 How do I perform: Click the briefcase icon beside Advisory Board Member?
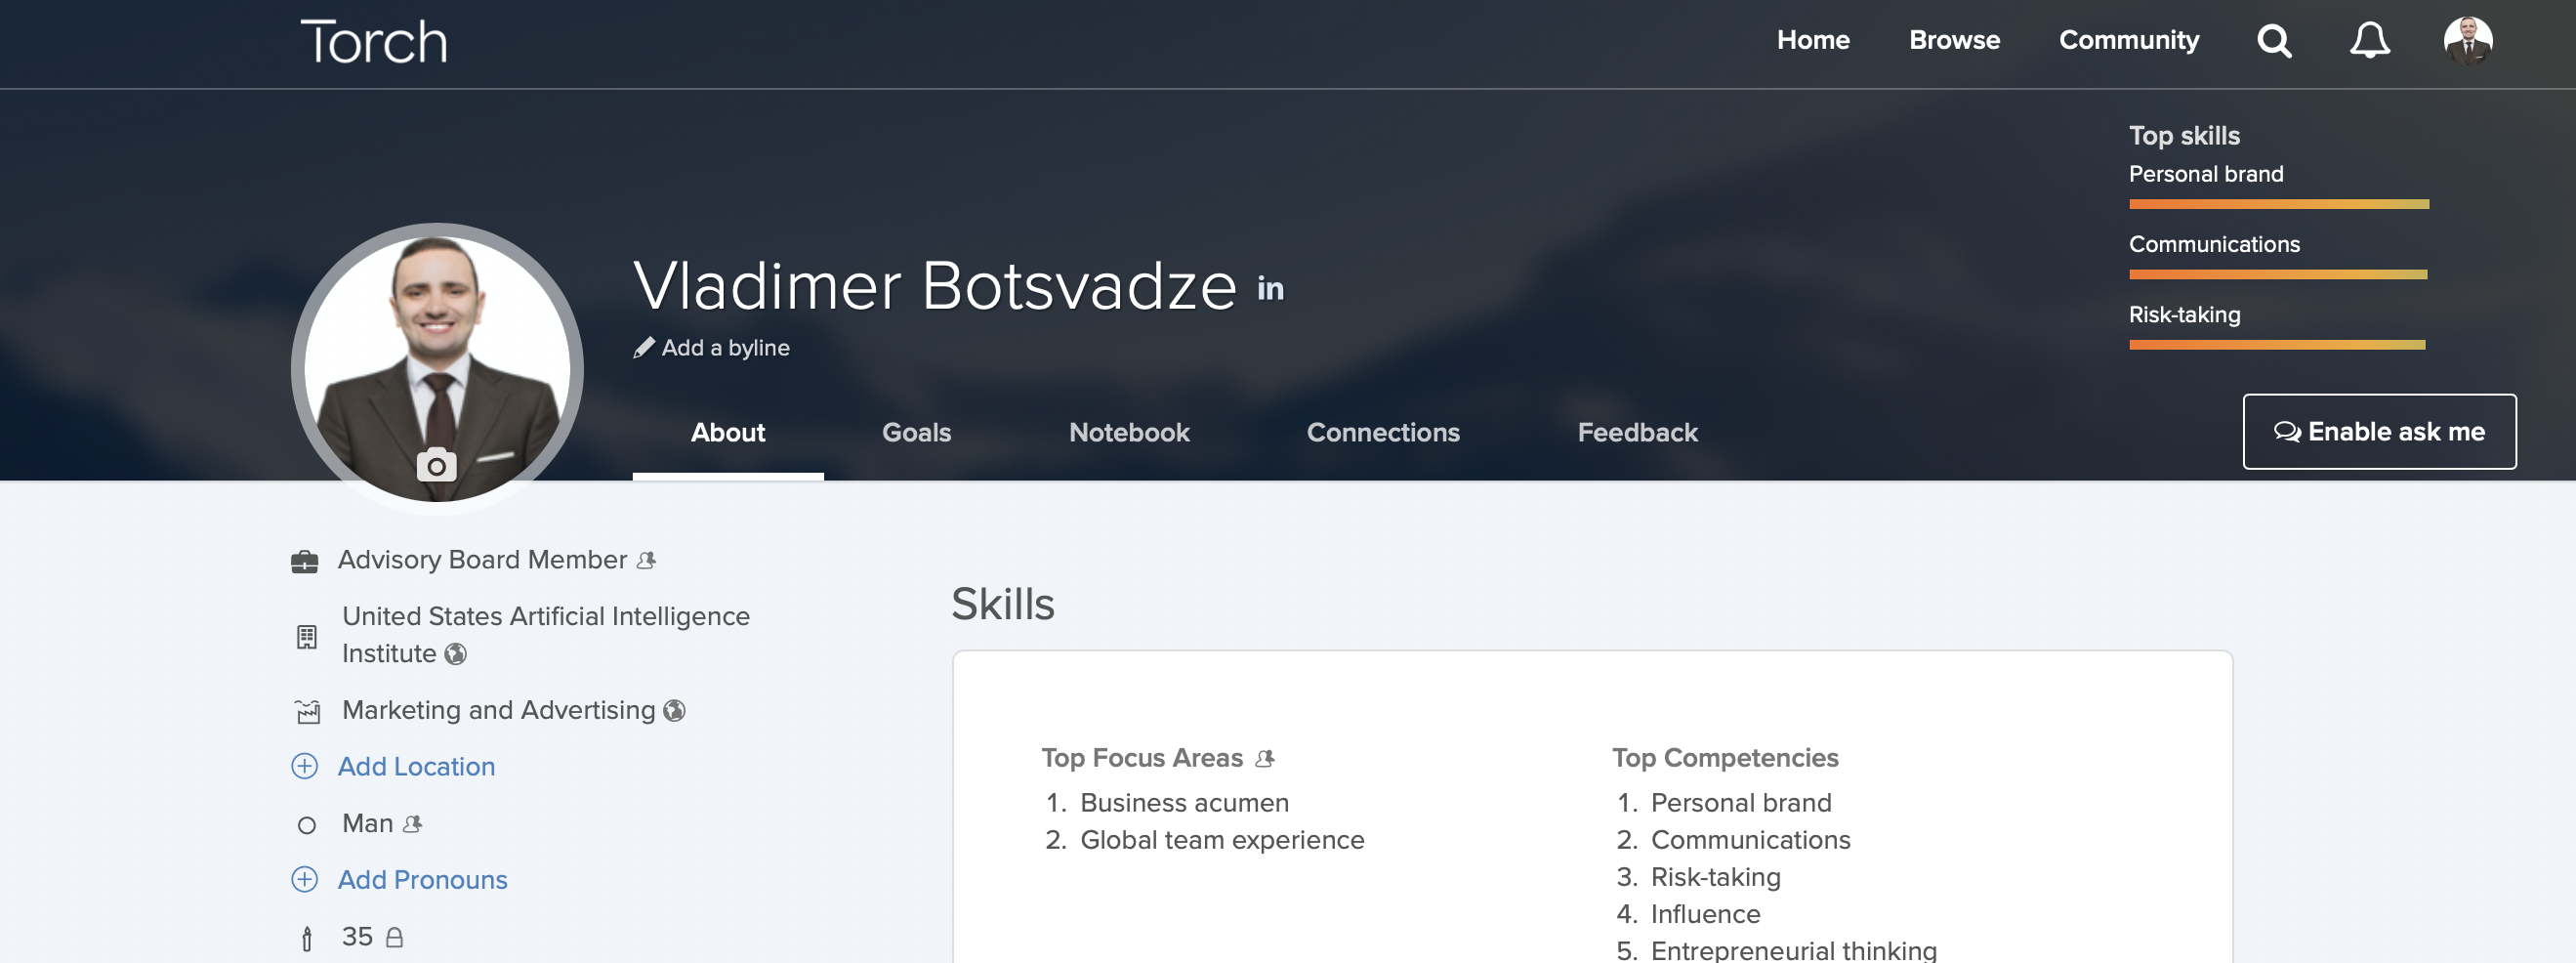(x=304, y=562)
